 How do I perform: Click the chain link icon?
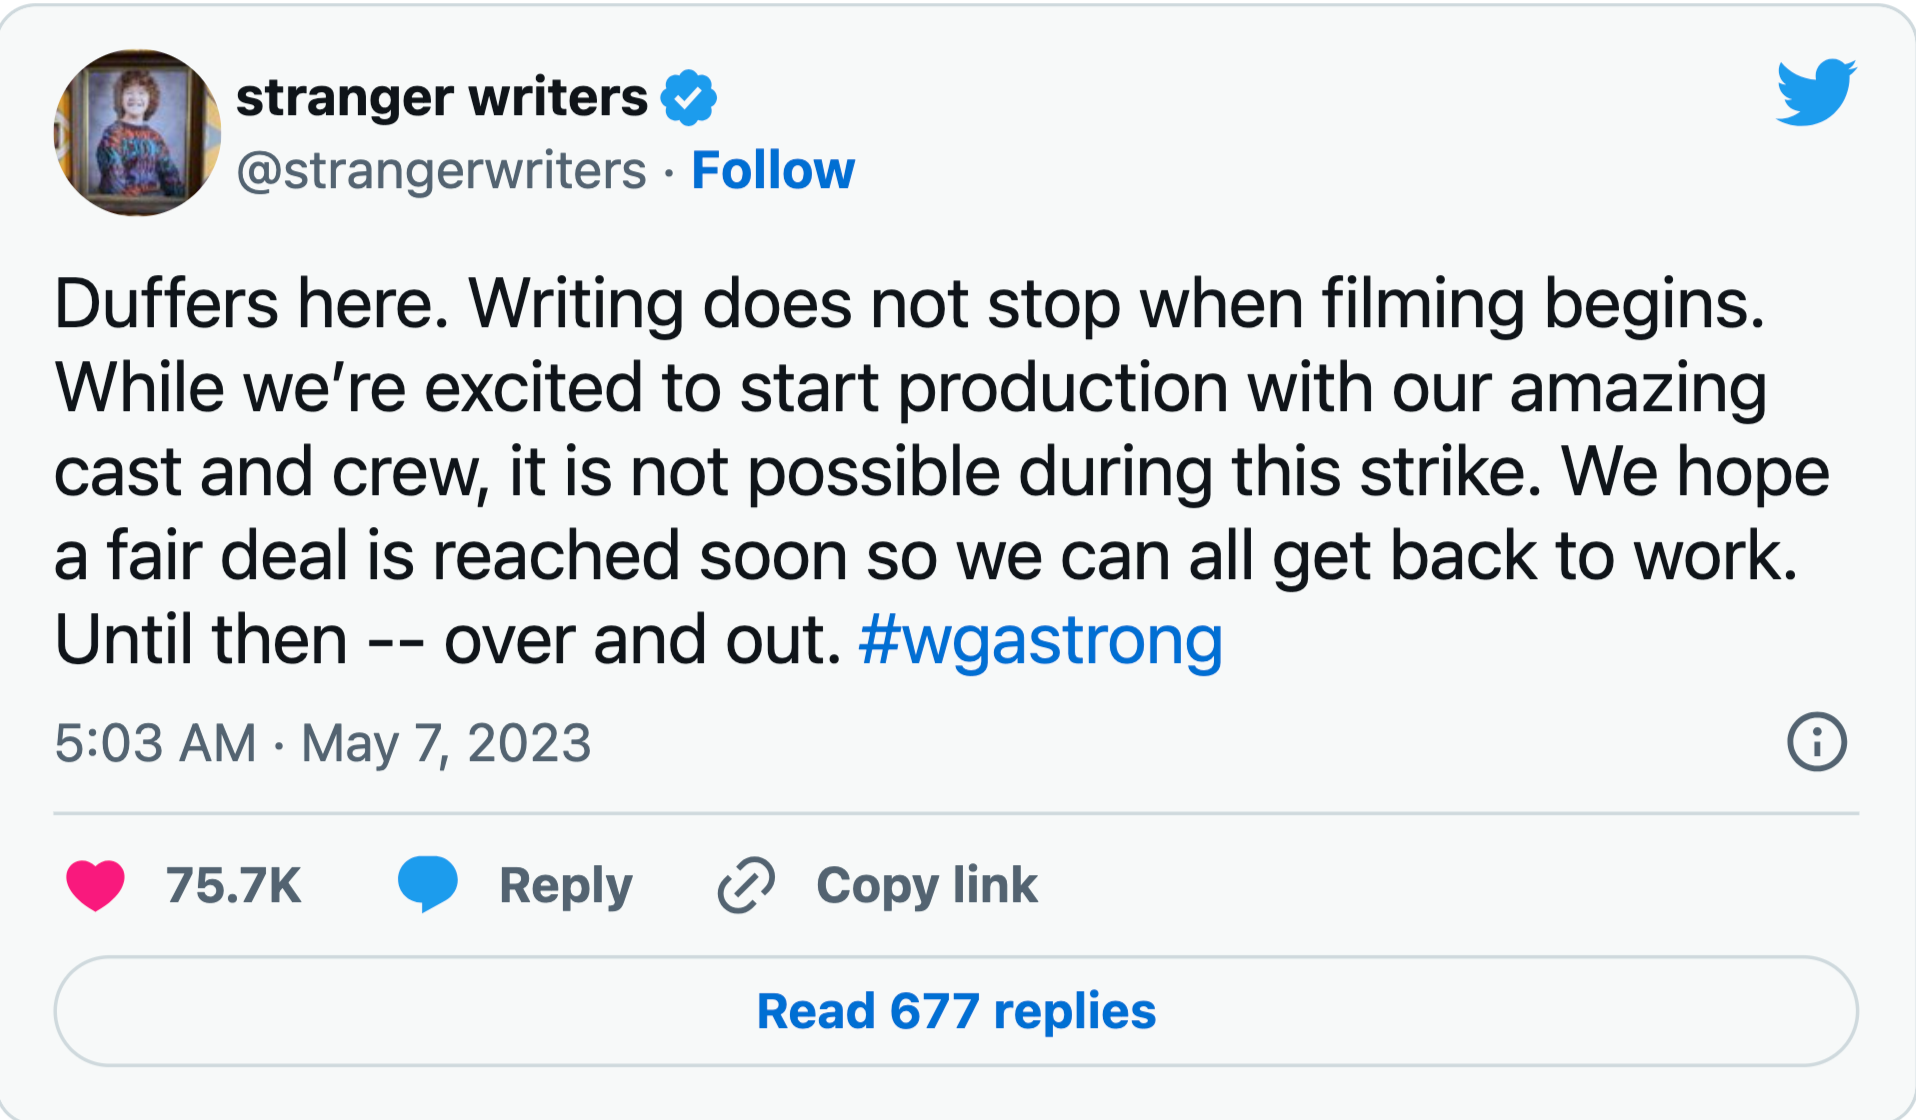tap(746, 885)
